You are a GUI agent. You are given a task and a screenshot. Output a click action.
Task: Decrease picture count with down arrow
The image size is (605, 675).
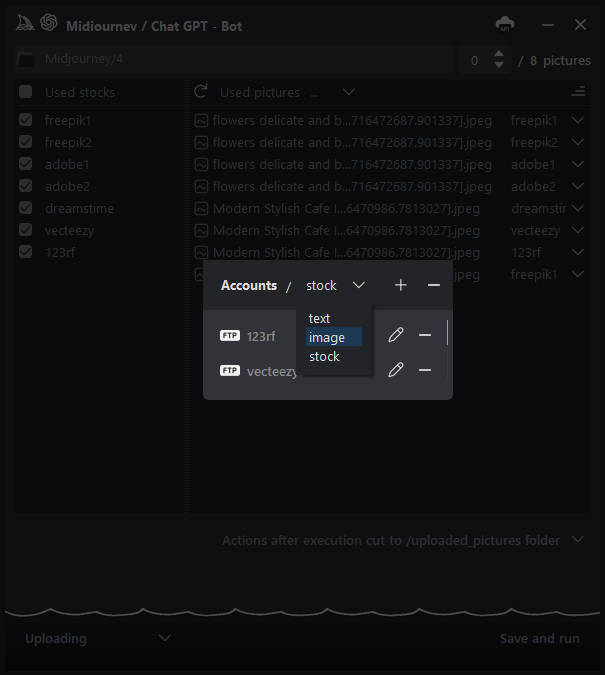499,65
